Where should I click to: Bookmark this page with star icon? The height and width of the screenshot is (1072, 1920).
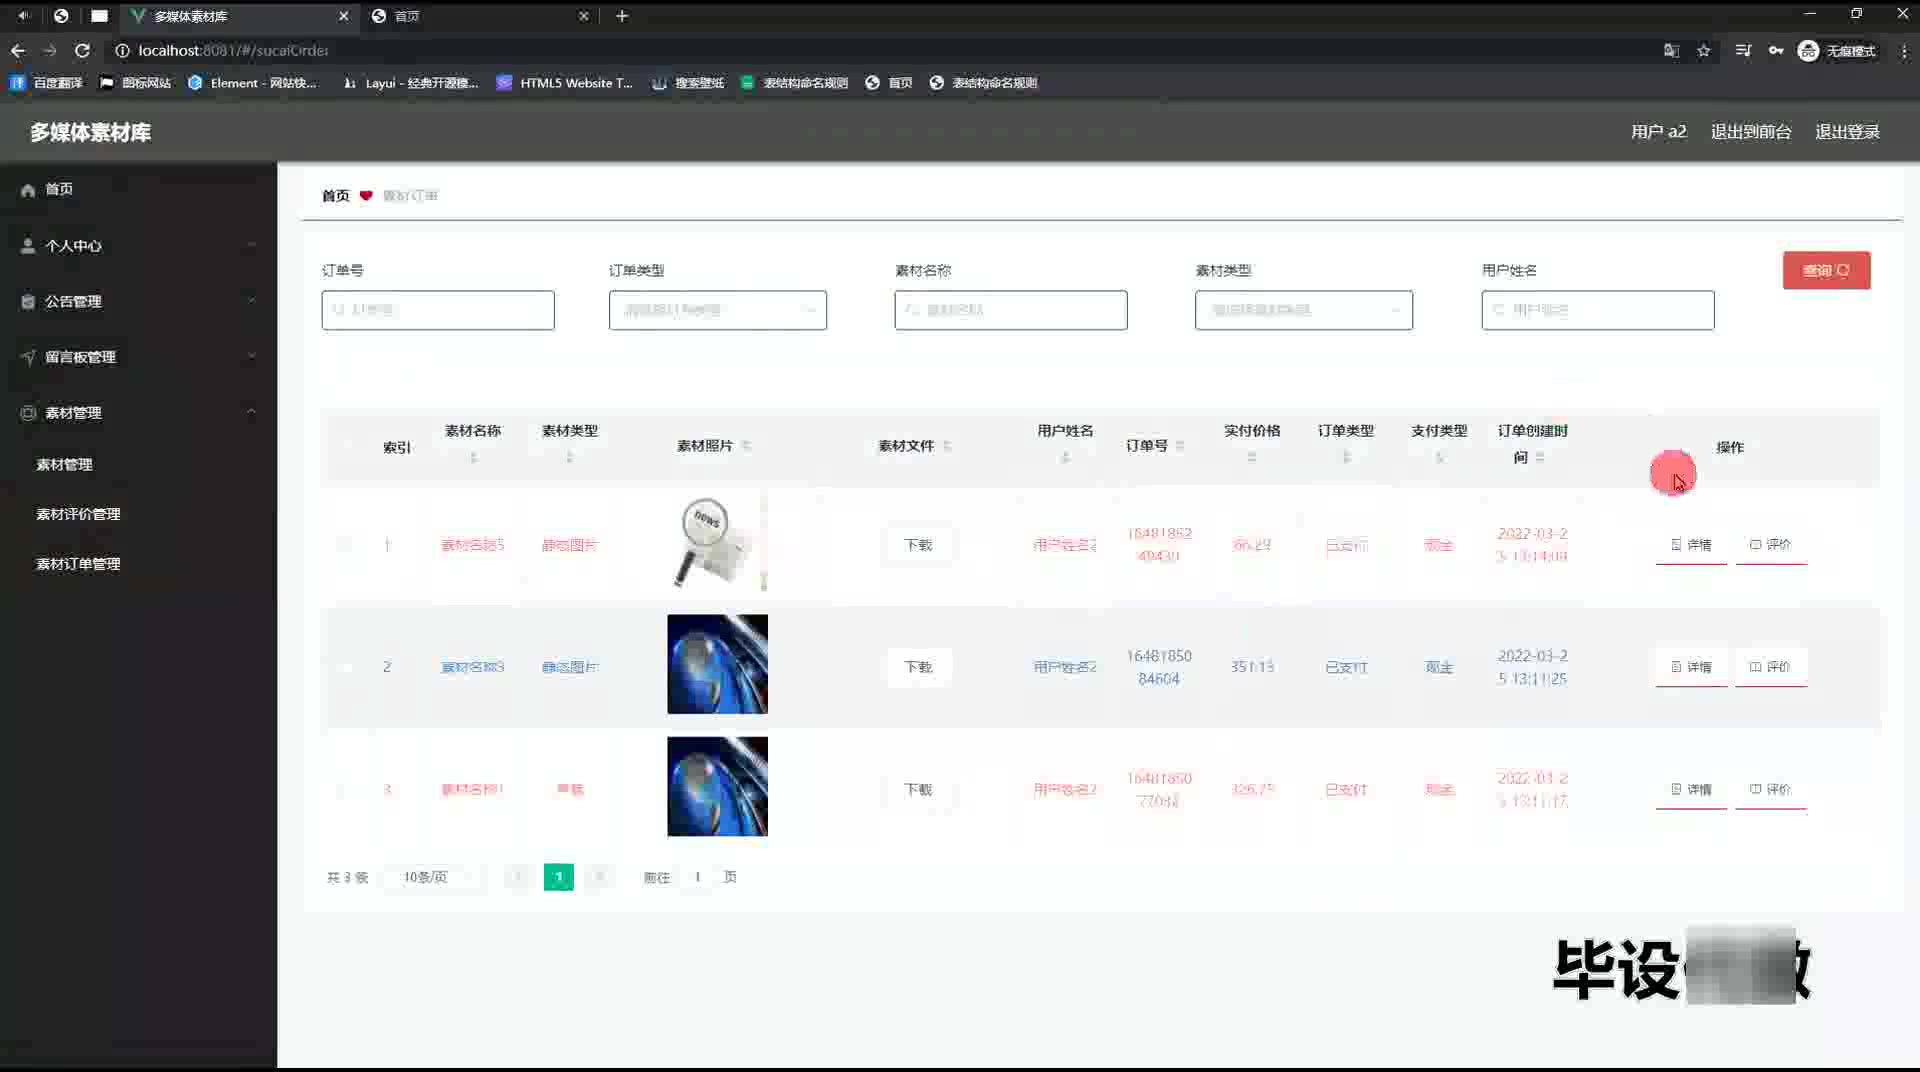[x=1703, y=51]
